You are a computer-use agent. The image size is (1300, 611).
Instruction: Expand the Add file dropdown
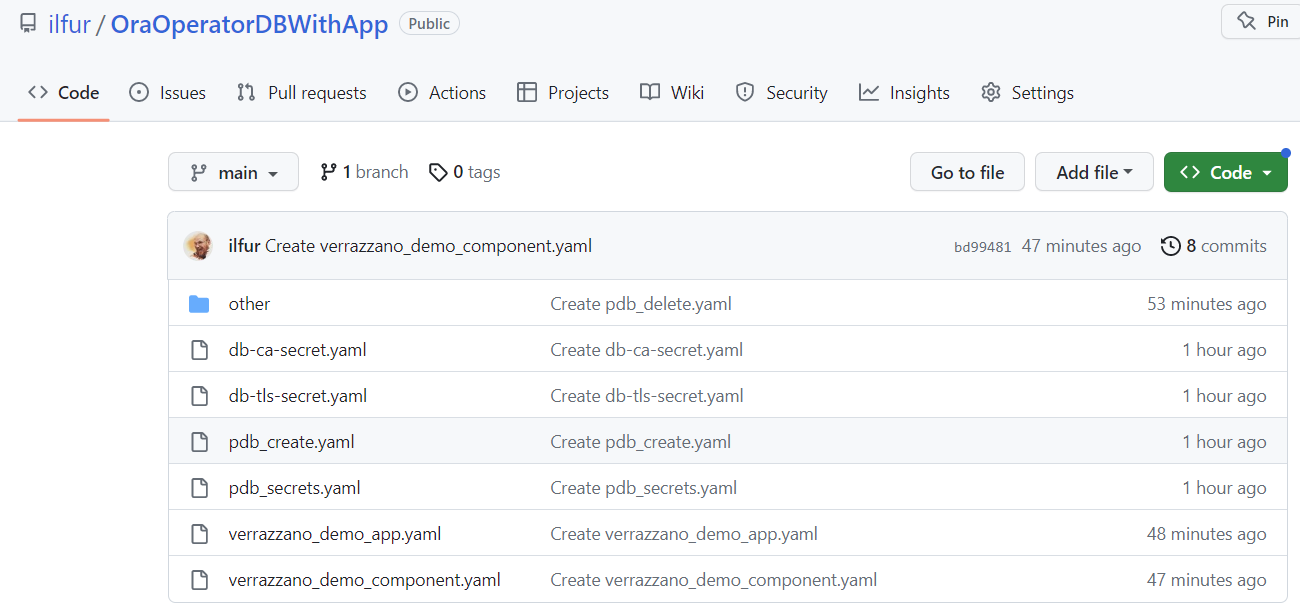tap(1094, 171)
